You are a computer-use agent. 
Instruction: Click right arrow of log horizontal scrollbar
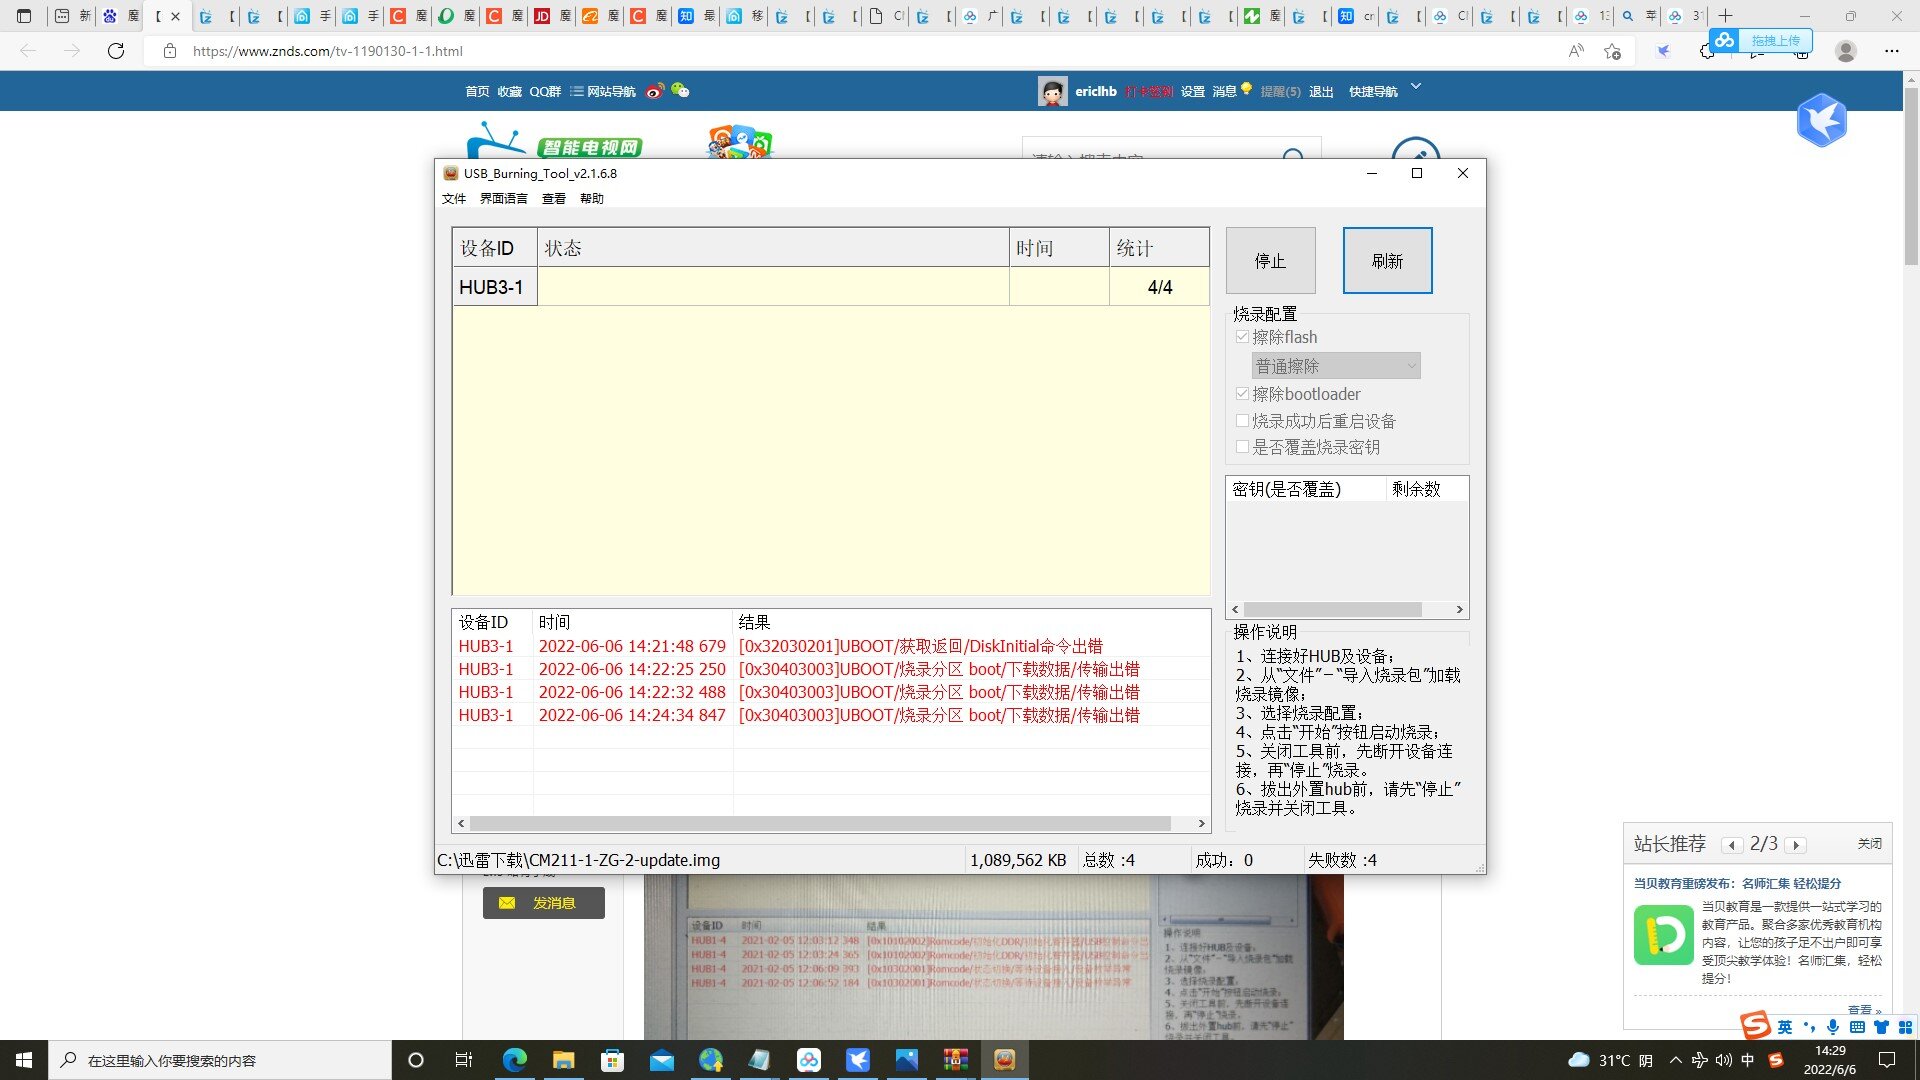coord(1202,823)
